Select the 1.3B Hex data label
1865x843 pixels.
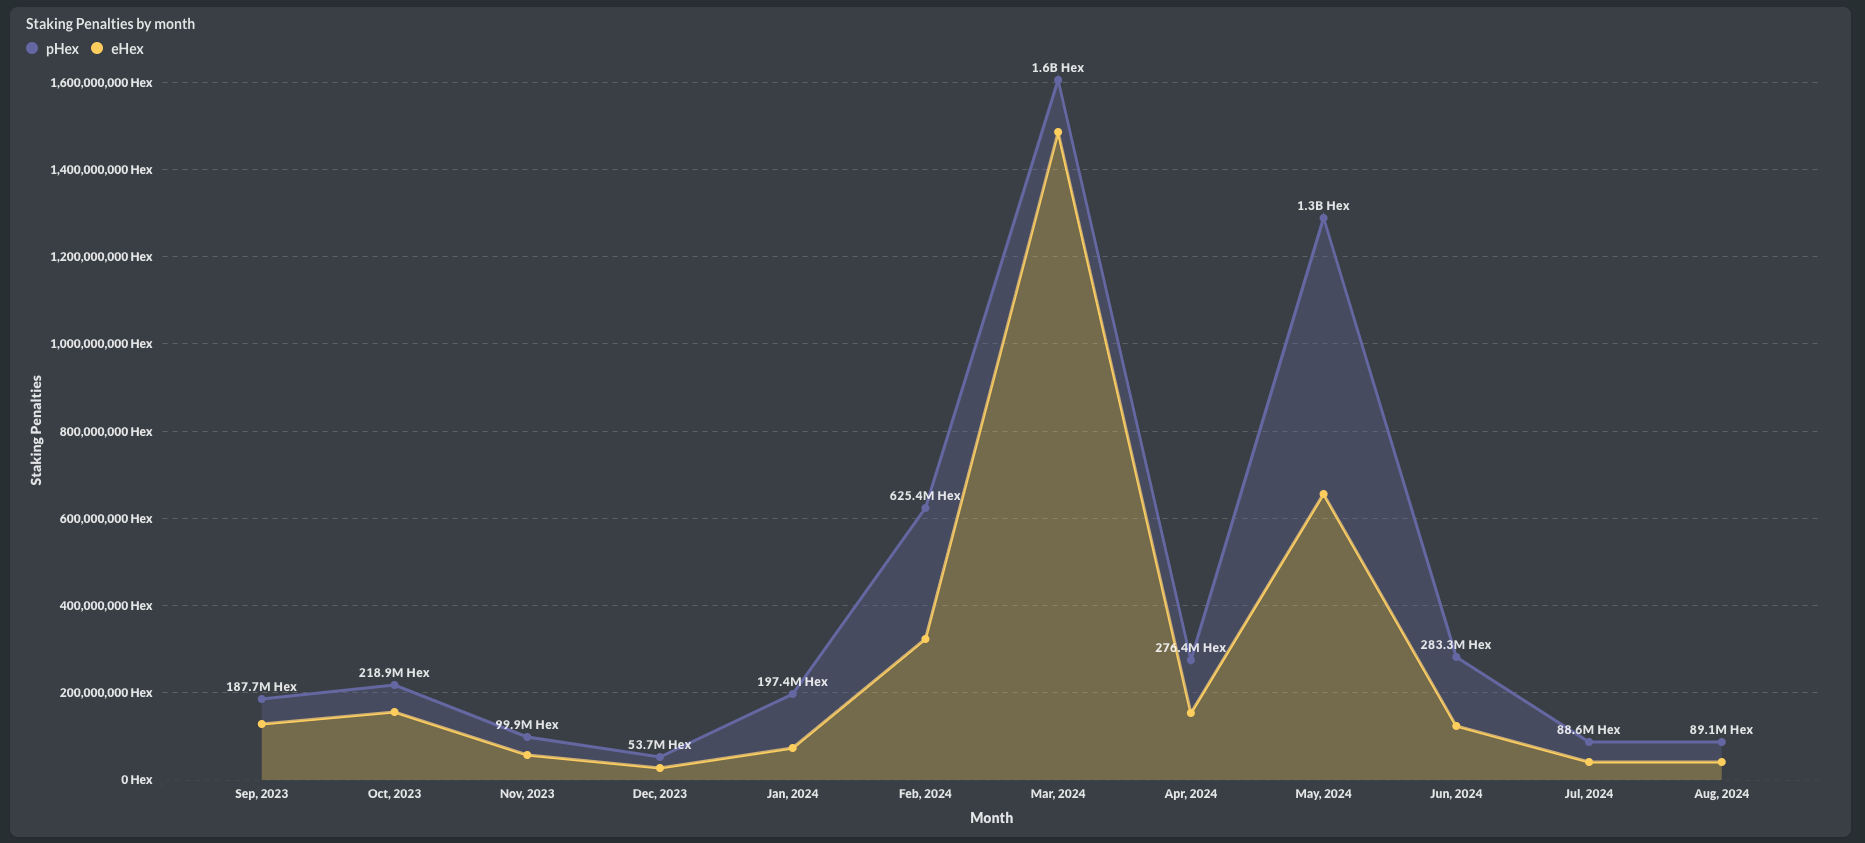(x=1323, y=206)
